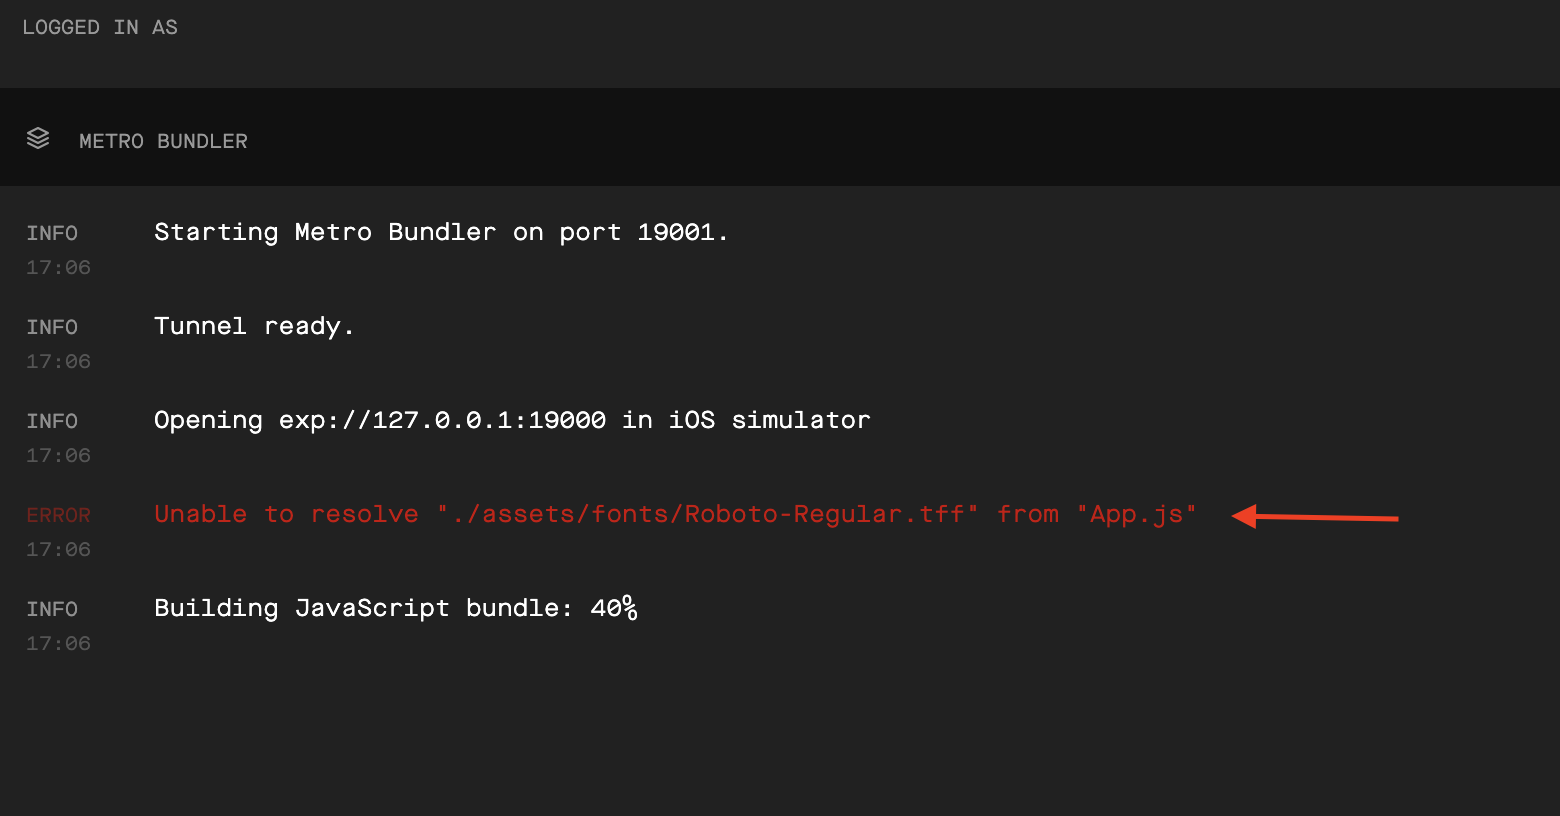Click the red arrow pointing at the error
The width and height of the screenshot is (1560, 816).
[x=1313, y=517]
